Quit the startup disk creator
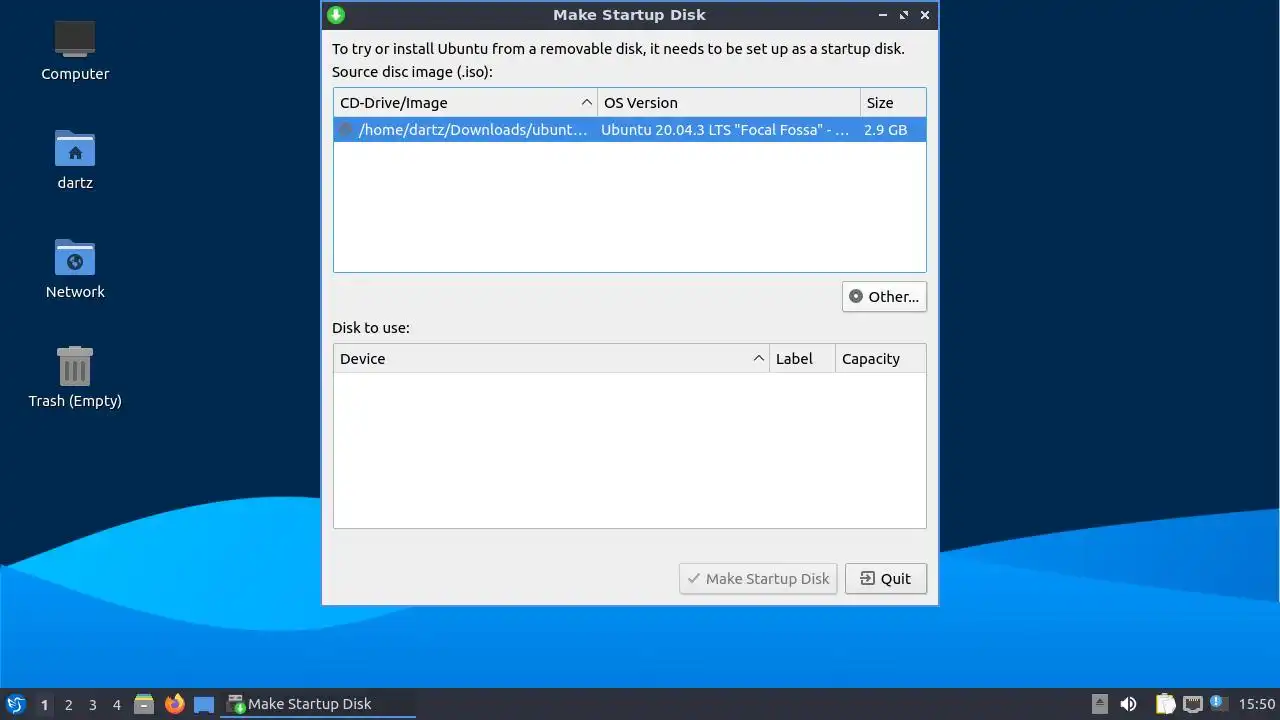The width and height of the screenshot is (1280, 720). 885,579
